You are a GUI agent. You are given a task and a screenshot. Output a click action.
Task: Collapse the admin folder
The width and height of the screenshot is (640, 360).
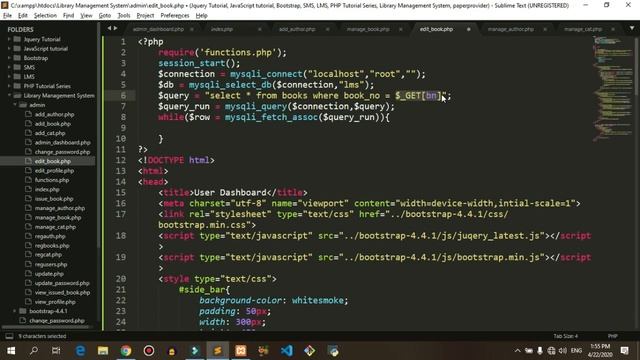15,105
